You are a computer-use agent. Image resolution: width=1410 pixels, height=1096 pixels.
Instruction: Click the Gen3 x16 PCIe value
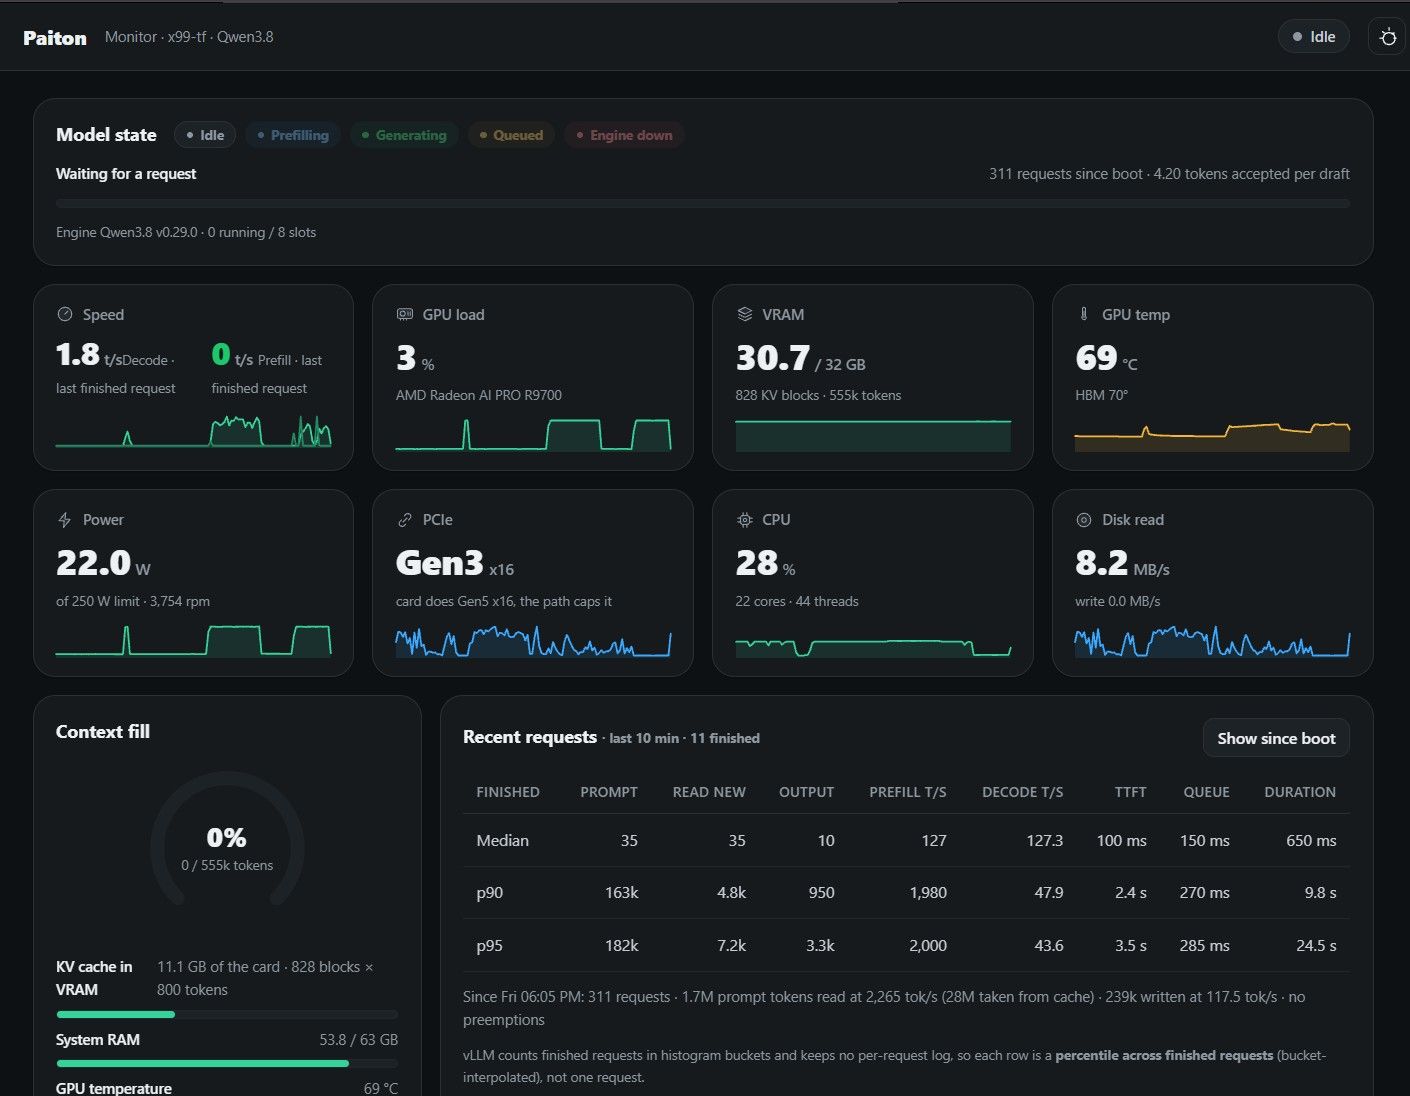tap(455, 563)
